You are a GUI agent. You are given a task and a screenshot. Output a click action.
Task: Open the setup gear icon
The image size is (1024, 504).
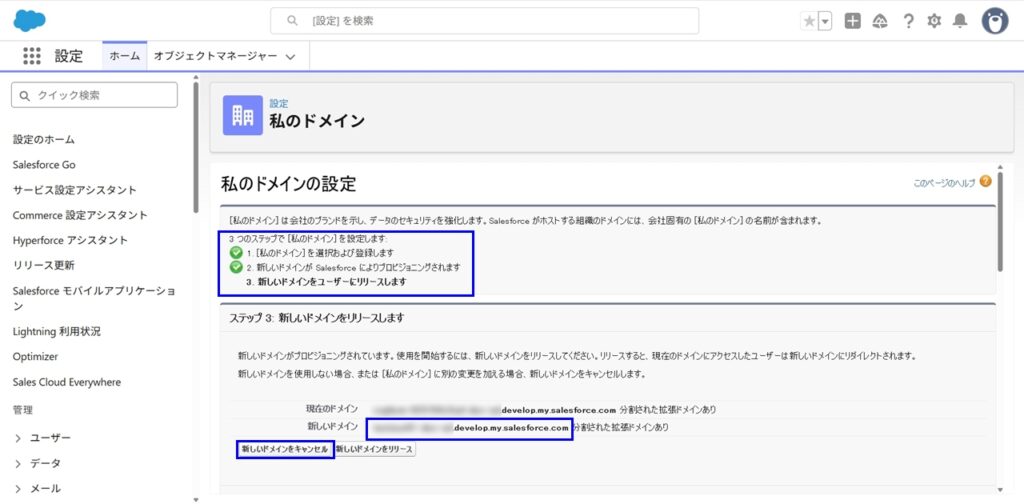[x=934, y=21]
